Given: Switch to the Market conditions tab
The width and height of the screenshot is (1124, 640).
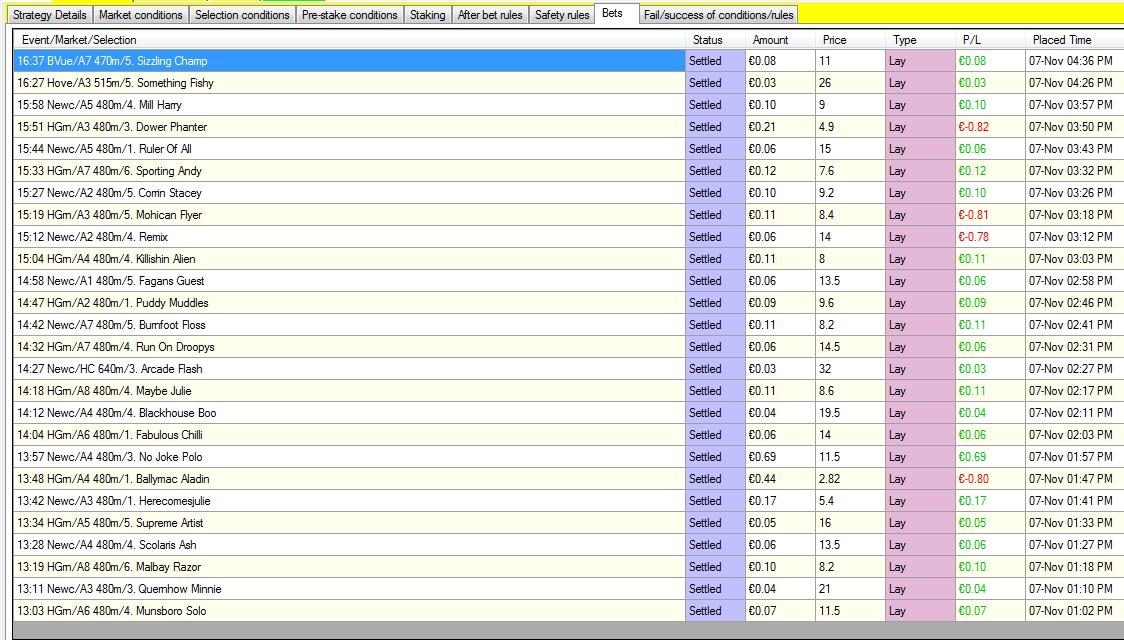Looking at the screenshot, I should [140, 14].
